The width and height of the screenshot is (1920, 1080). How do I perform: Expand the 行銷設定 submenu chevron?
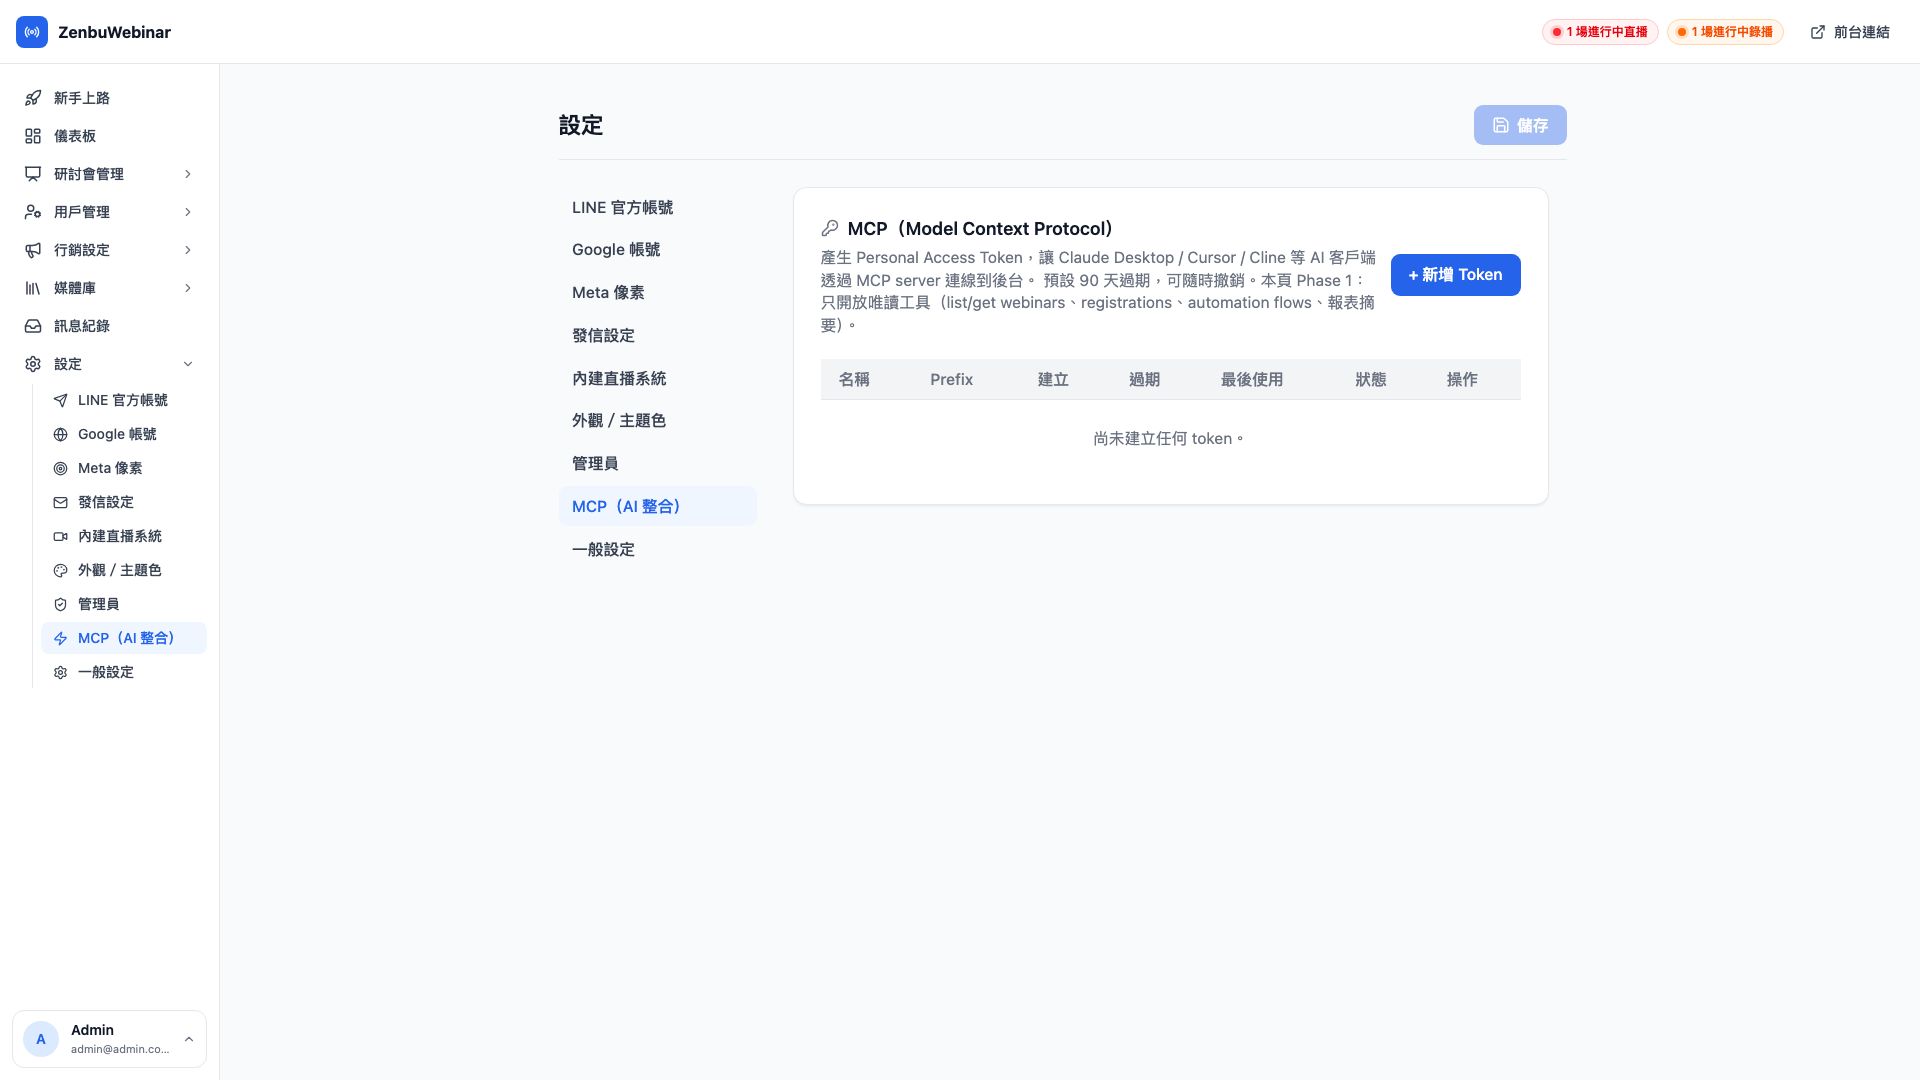[x=188, y=250]
